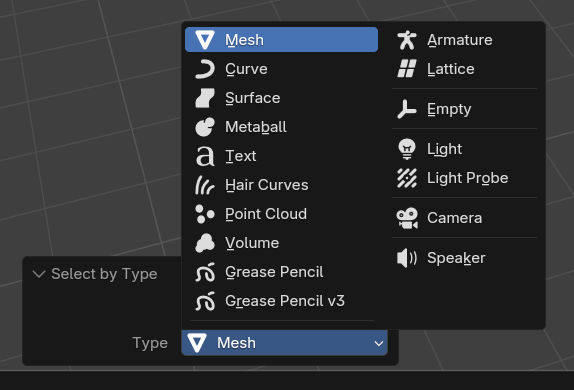Click the Camera icon

[x=407, y=218]
